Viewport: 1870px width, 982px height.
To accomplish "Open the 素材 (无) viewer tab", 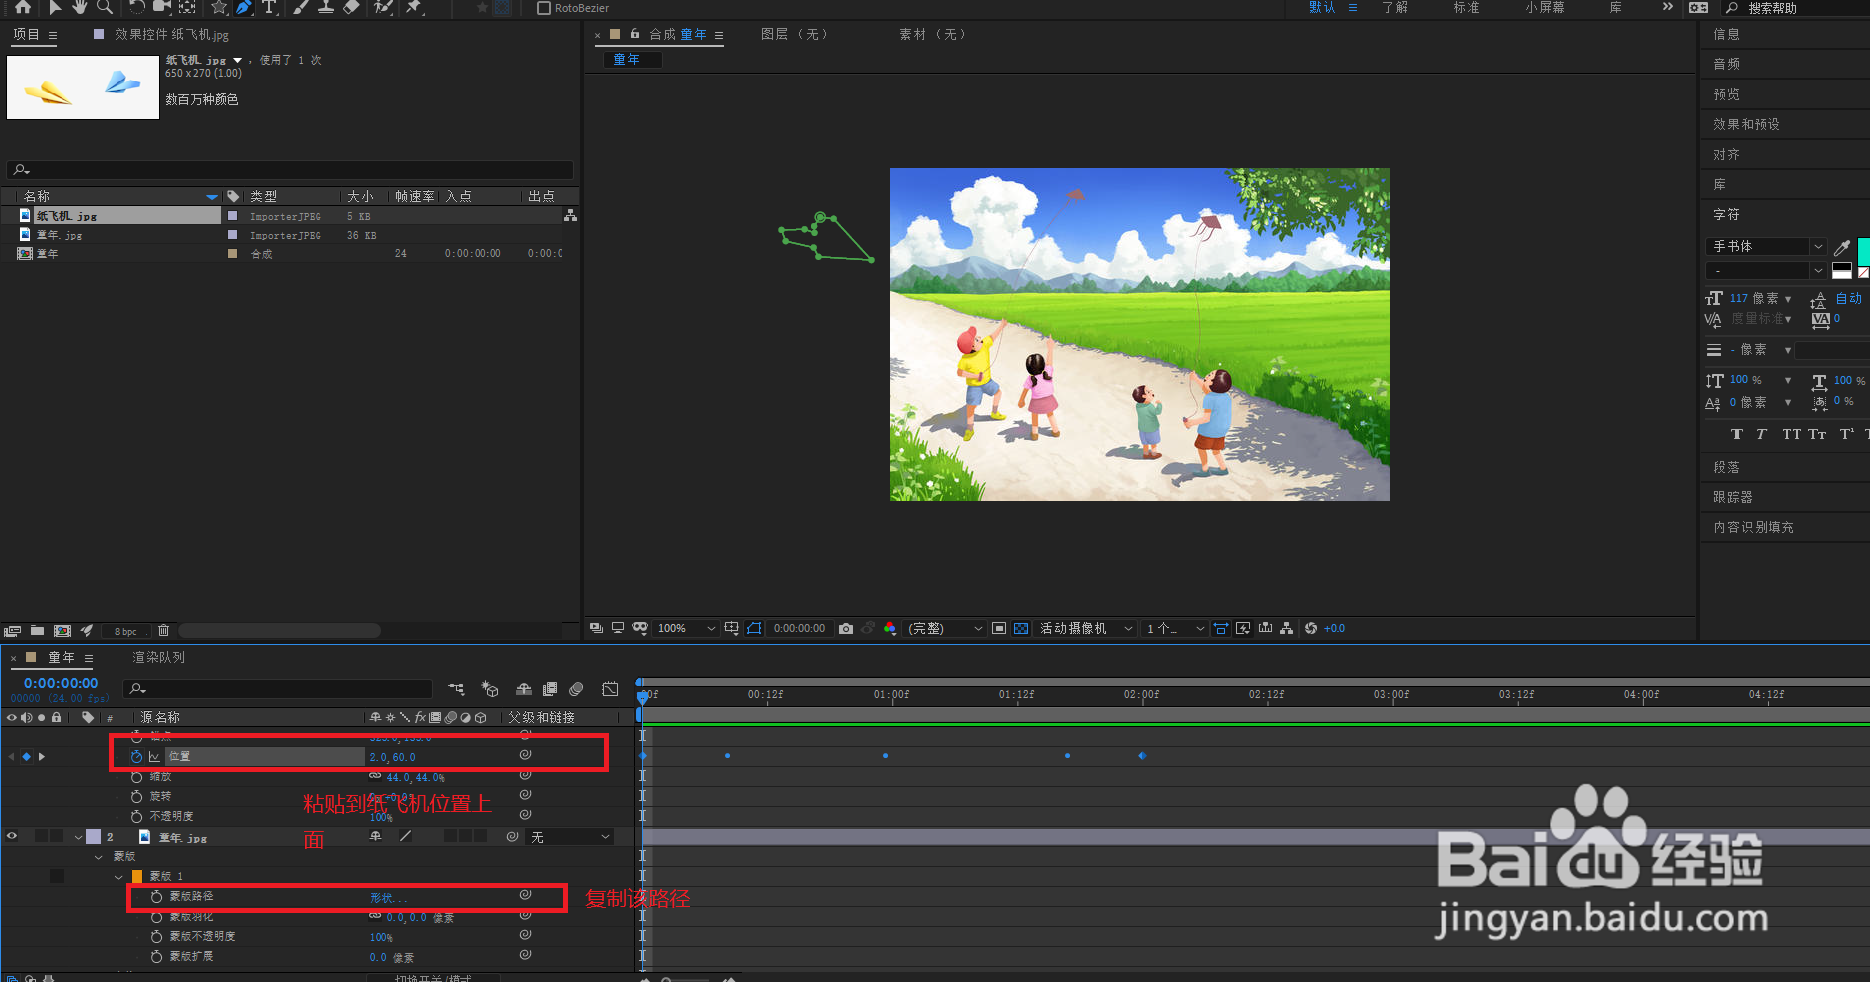I will pyautogui.click(x=932, y=34).
